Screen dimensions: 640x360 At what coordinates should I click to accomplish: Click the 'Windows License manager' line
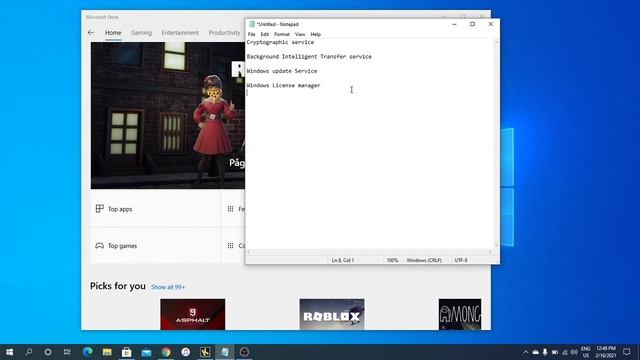tap(283, 85)
